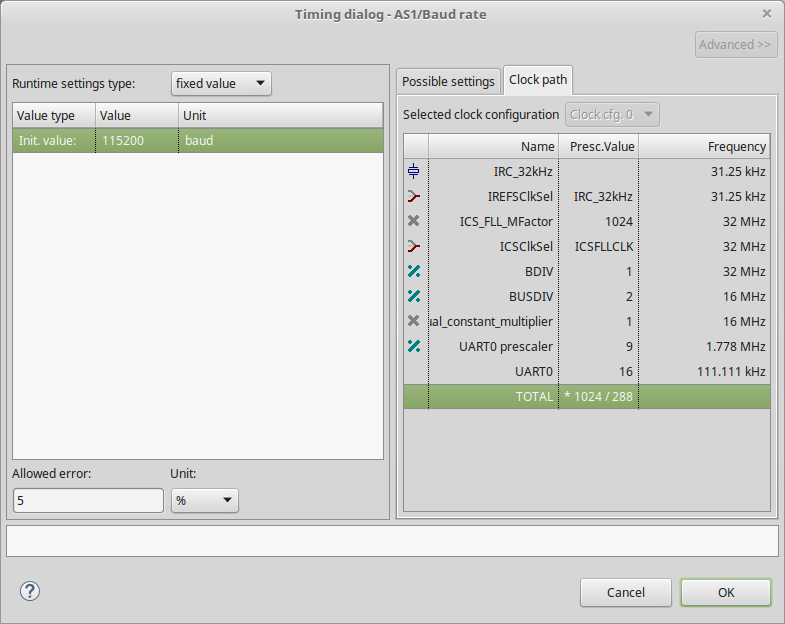Click the multiplier icon beside ICS_FLL_MFactor

click(414, 221)
